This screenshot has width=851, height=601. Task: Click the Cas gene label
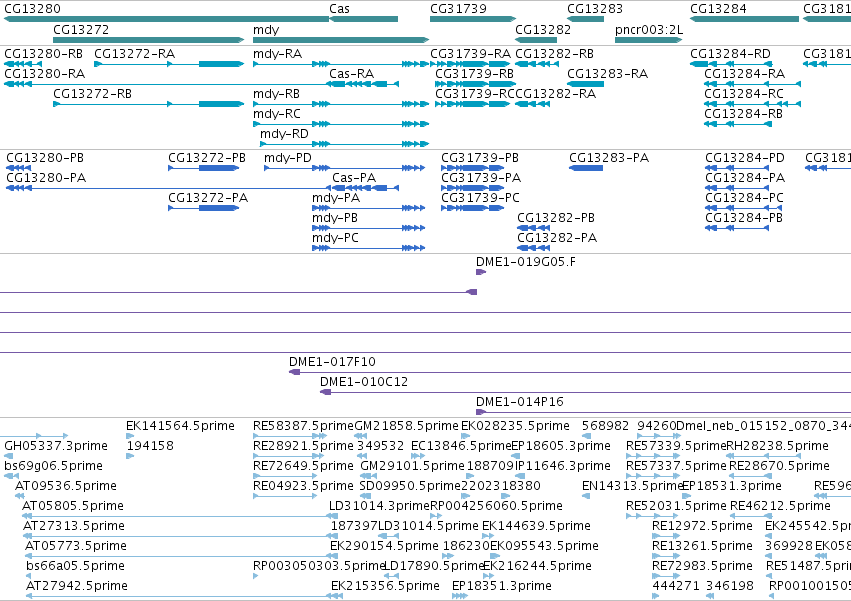coord(339,9)
